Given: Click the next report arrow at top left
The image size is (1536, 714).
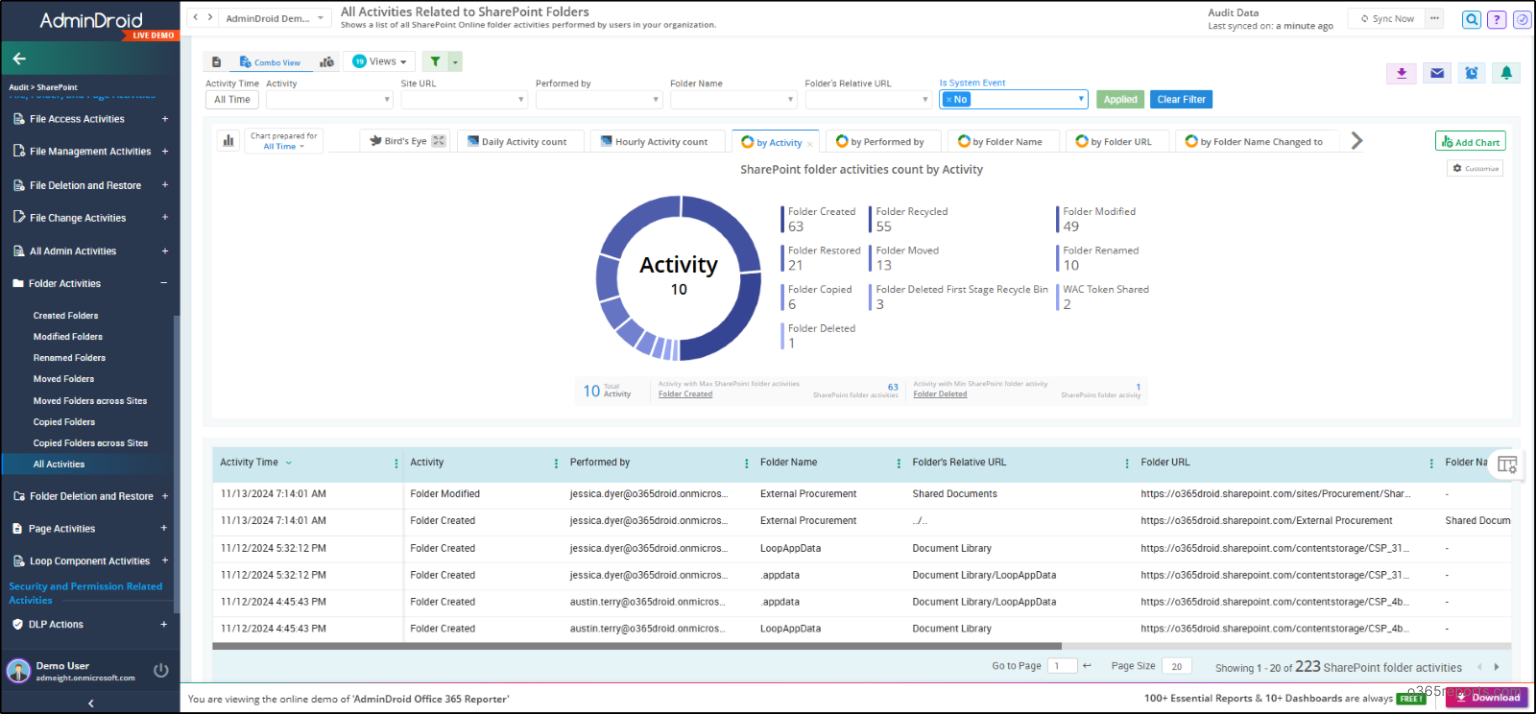Looking at the screenshot, I should tap(210, 18).
